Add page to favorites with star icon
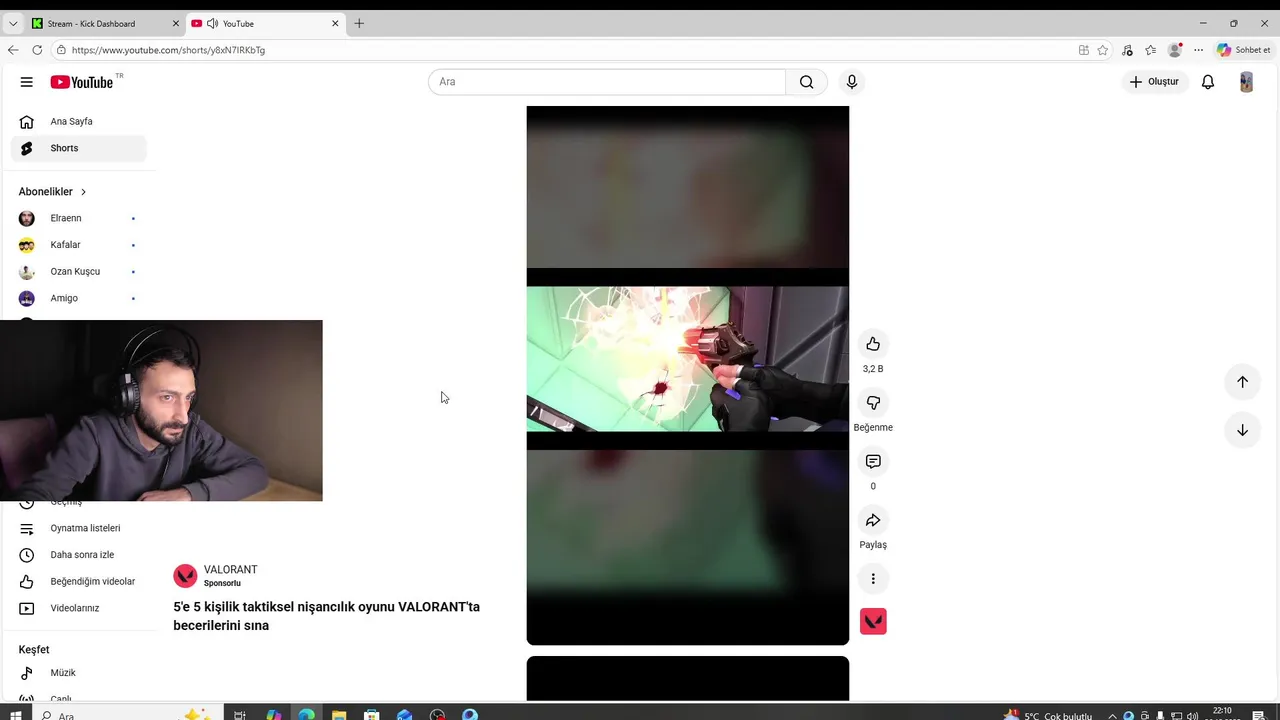1280x720 pixels. [x=1102, y=50]
